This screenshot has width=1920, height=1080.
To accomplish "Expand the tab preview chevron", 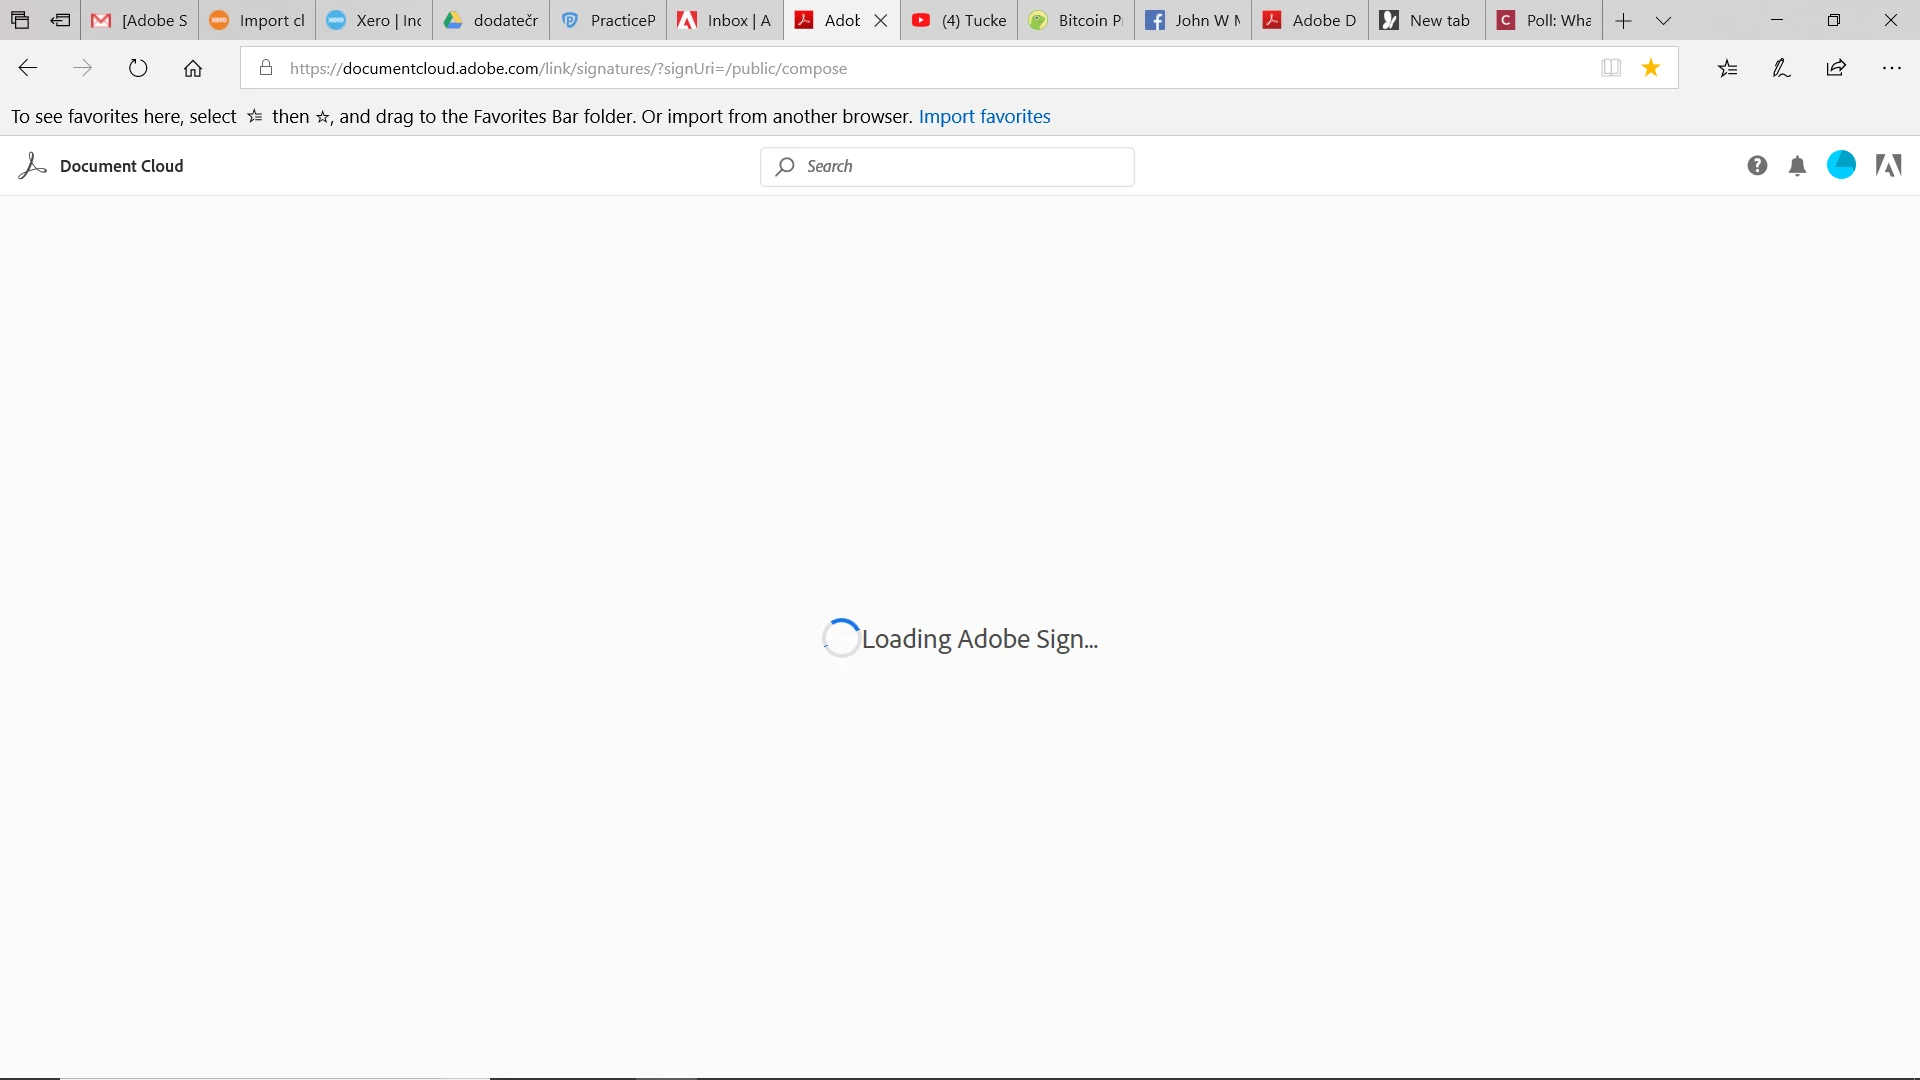I will click(x=1663, y=20).
